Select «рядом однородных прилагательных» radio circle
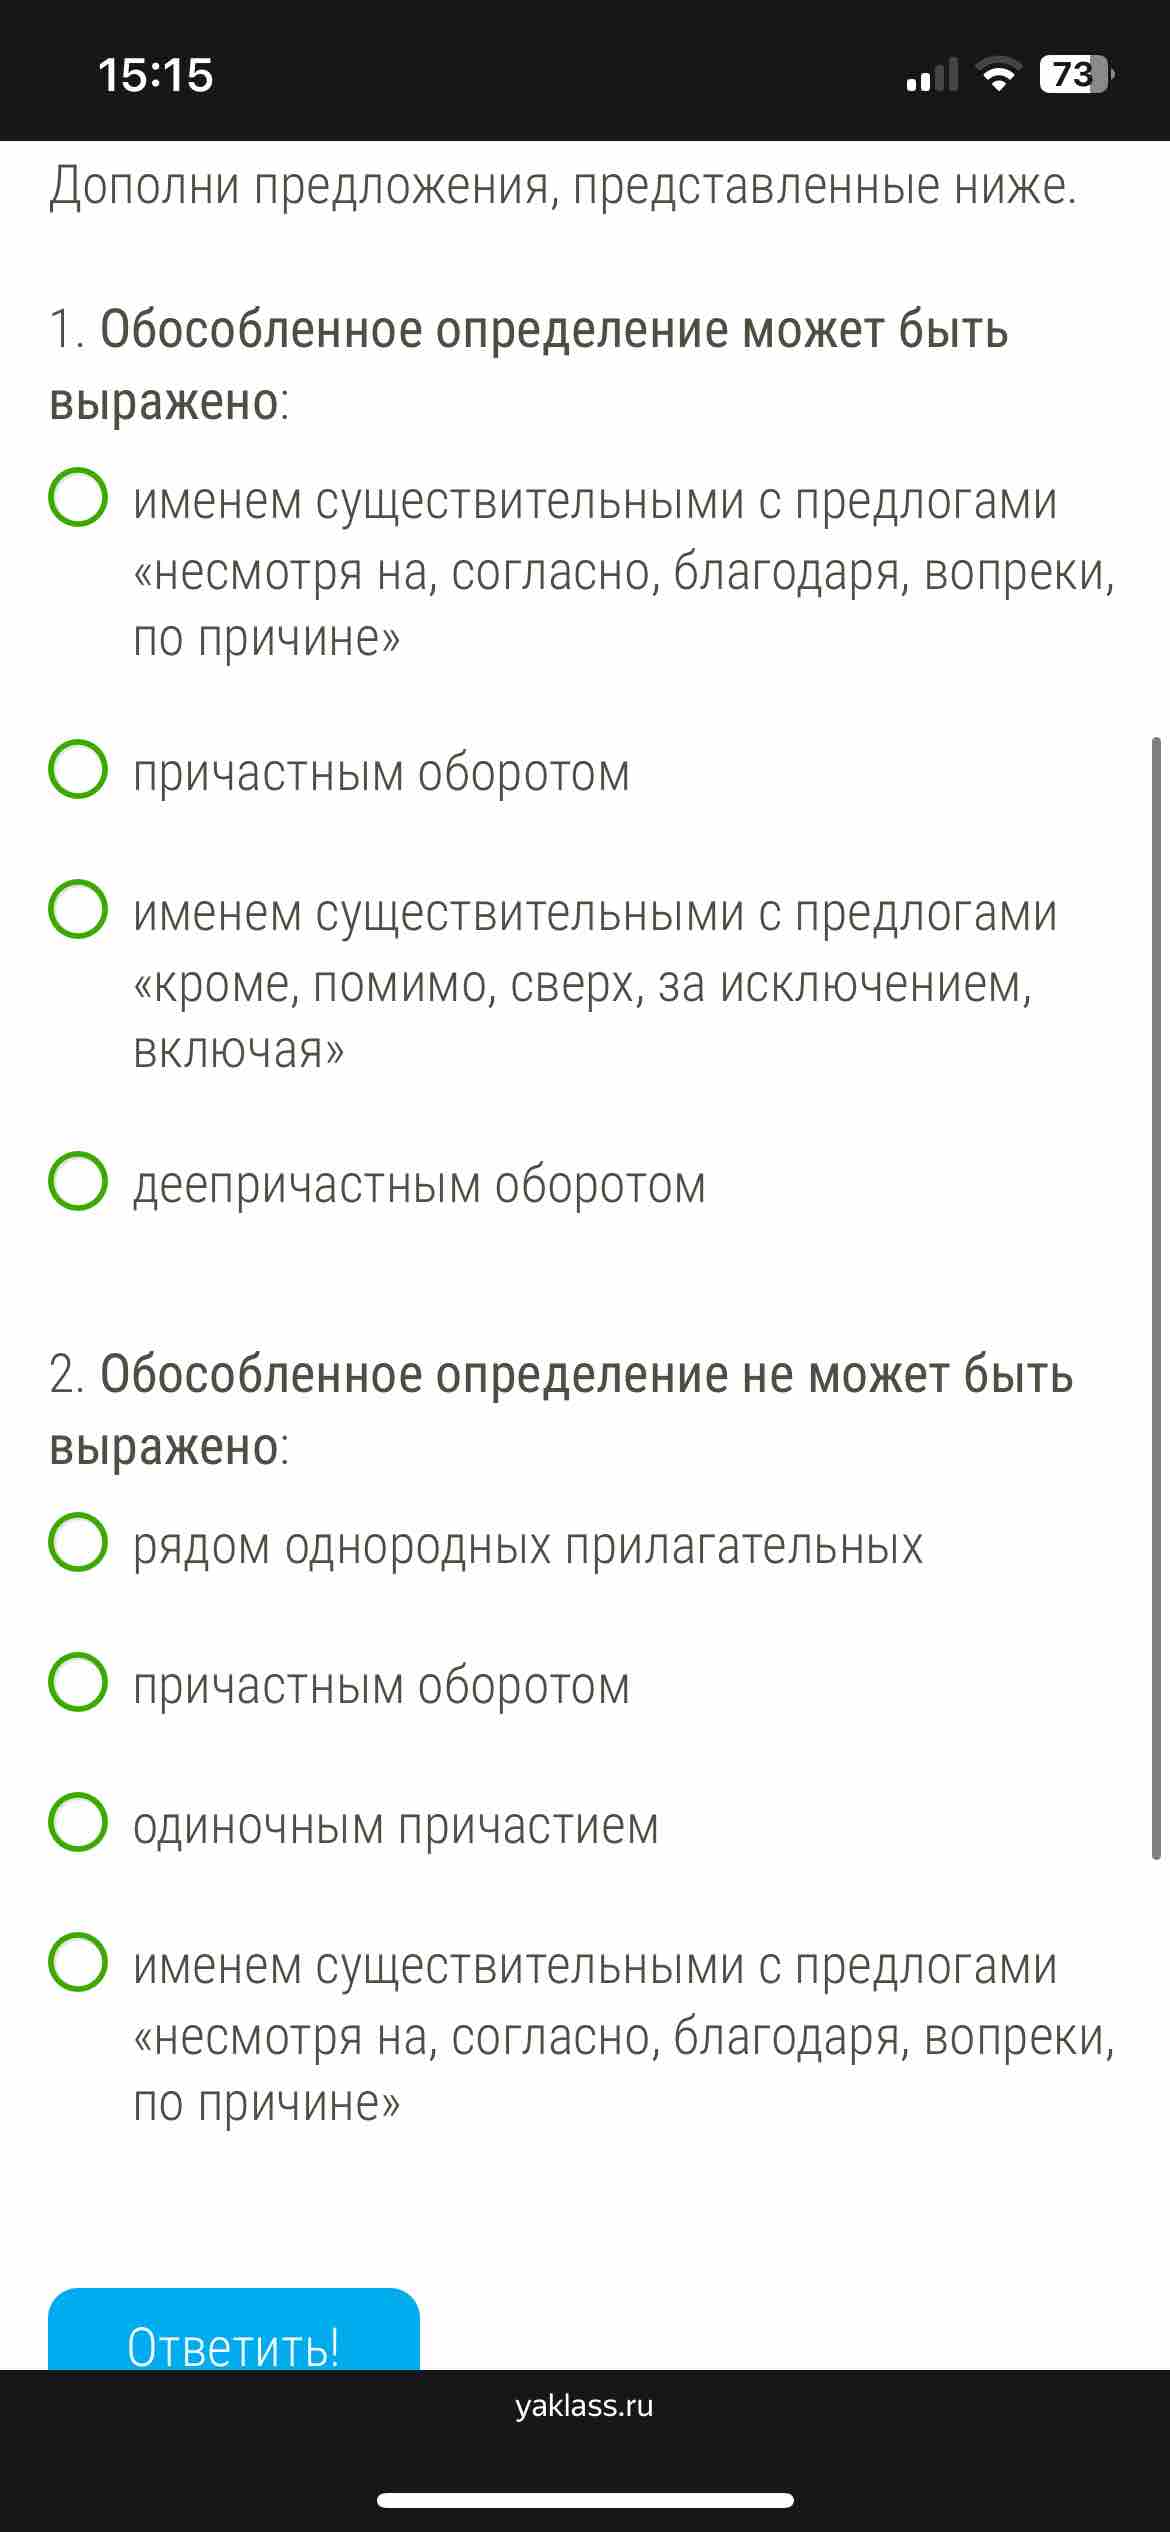Viewport: 1170px width, 2532px height. [78, 1542]
